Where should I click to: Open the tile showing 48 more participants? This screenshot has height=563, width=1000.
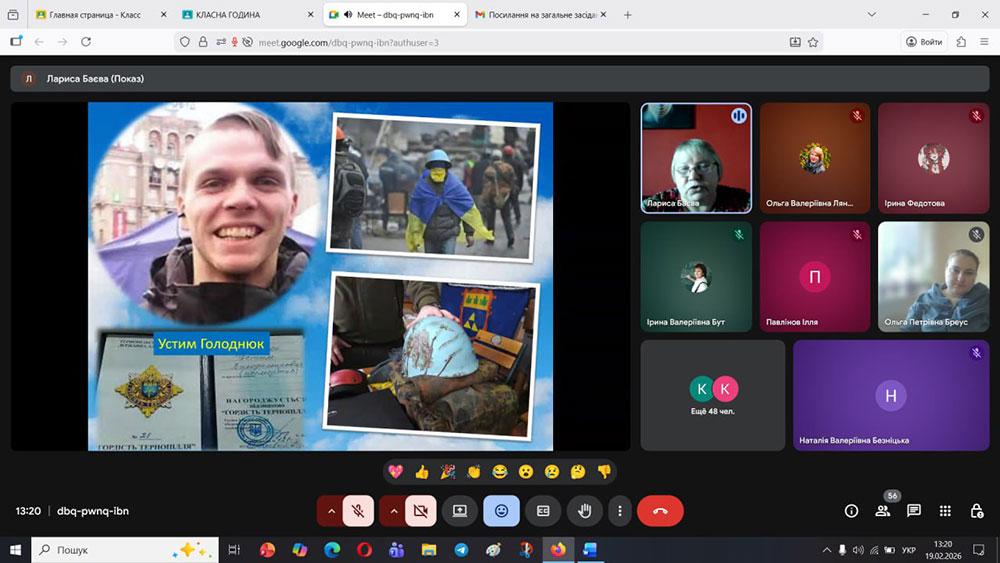(712, 394)
